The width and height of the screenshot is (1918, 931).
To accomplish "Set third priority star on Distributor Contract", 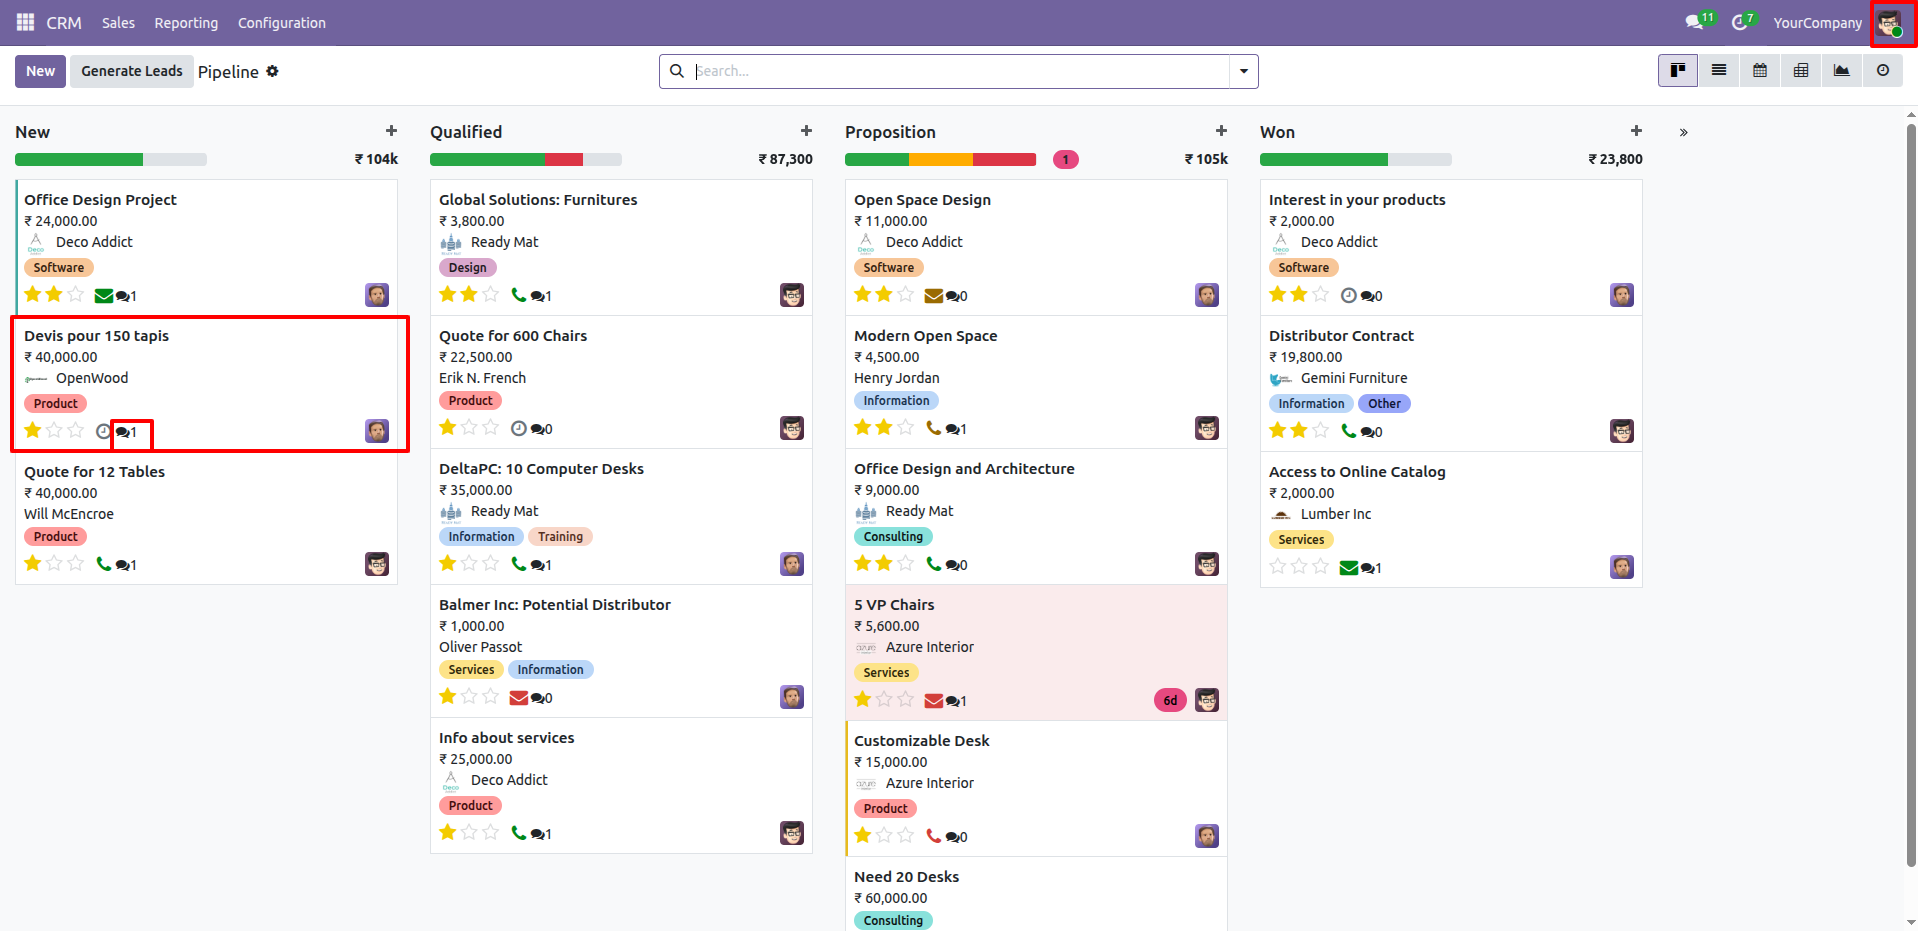I will coord(1321,430).
